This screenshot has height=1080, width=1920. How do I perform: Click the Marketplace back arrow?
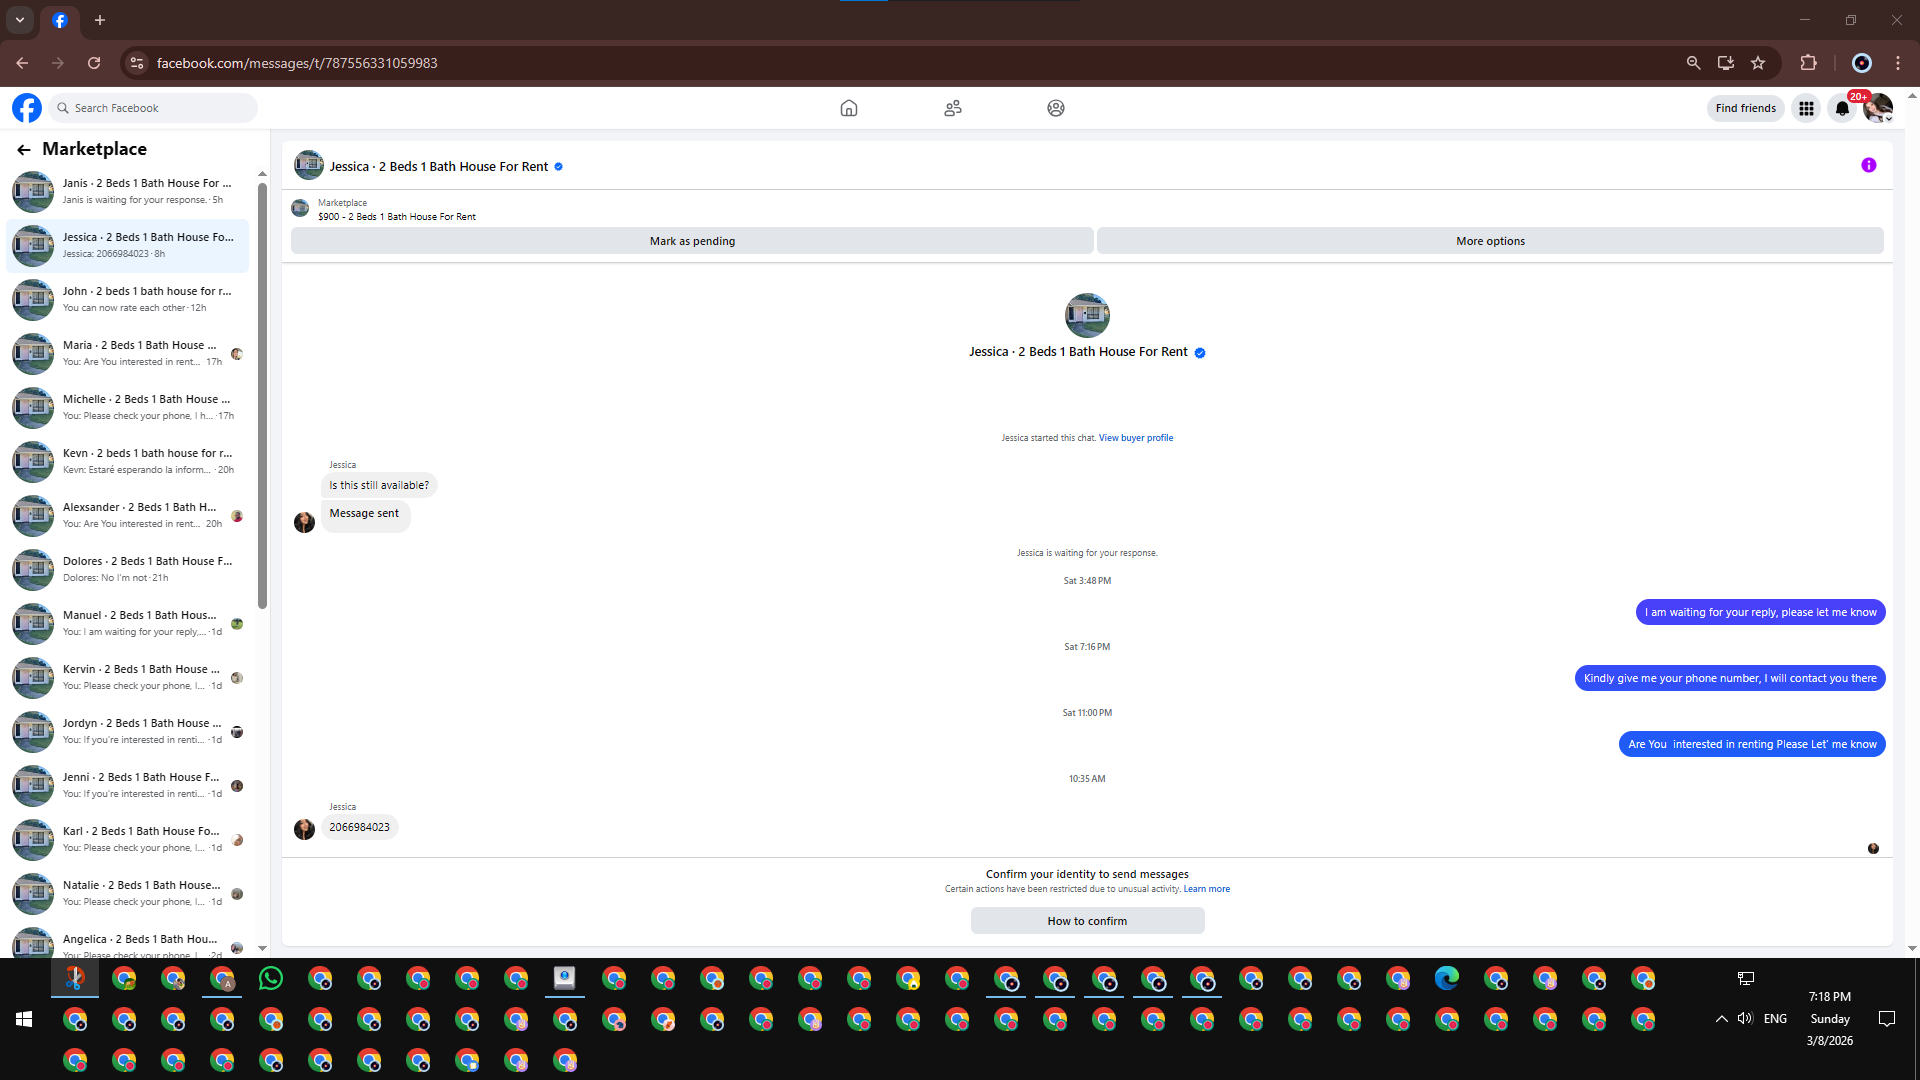point(24,150)
